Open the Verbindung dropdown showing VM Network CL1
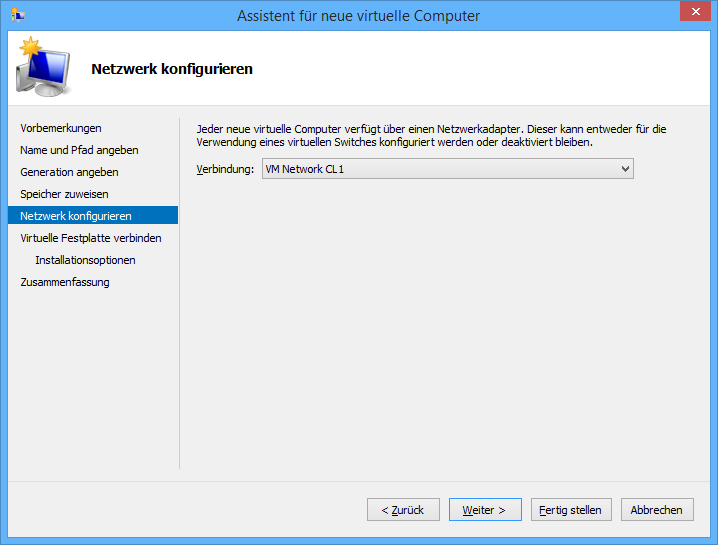Screen dimensions: 718x545 447,170
